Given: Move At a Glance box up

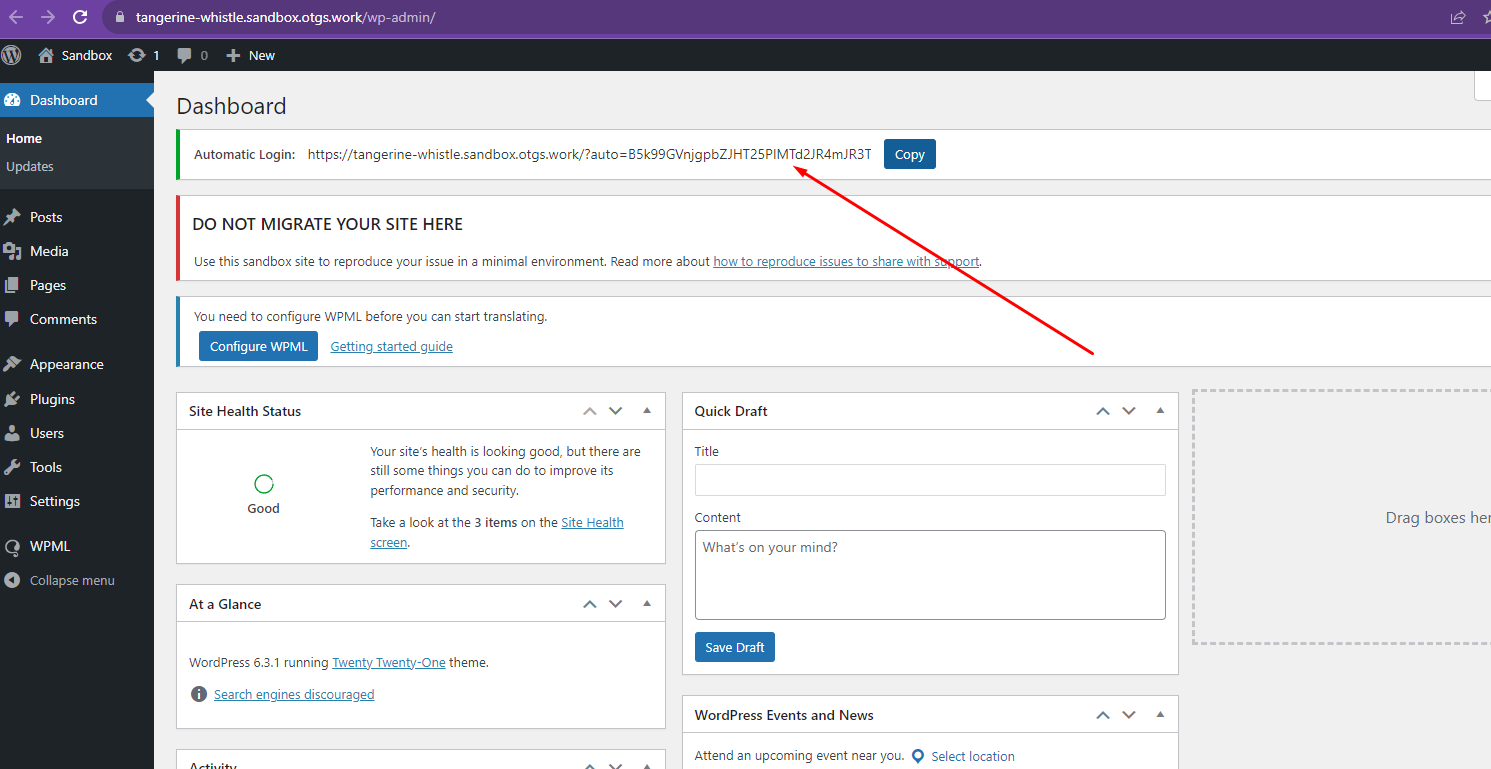Looking at the screenshot, I should [x=590, y=604].
